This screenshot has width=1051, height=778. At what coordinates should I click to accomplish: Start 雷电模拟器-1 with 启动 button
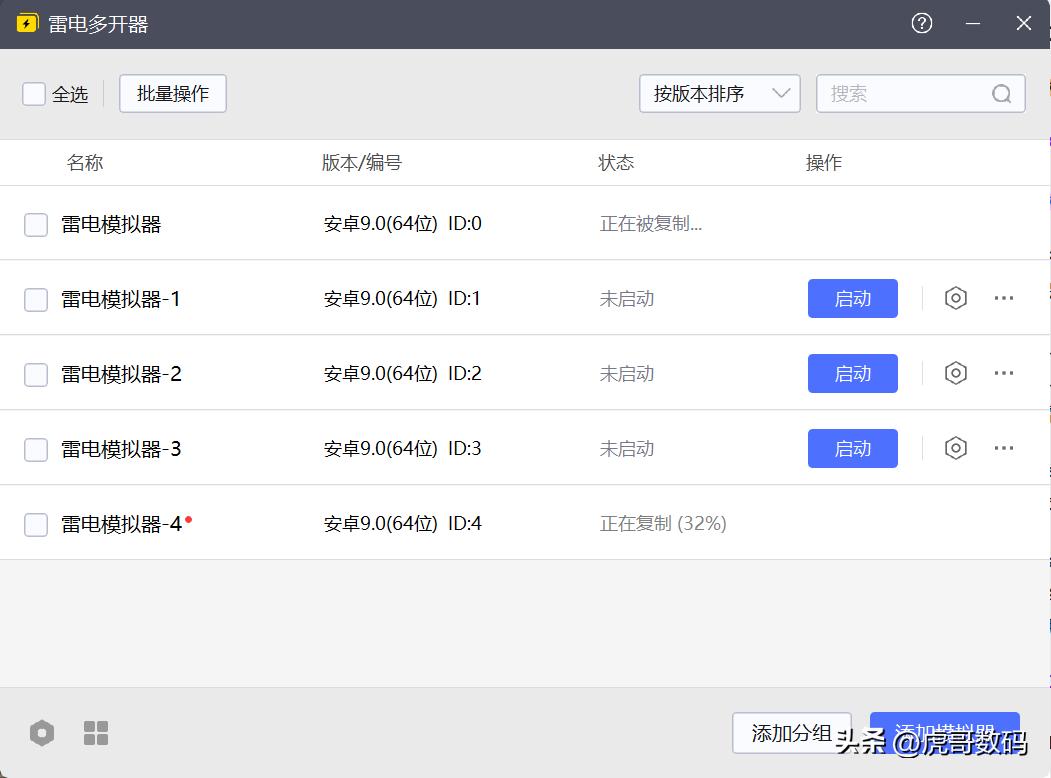(x=852, y=298)
